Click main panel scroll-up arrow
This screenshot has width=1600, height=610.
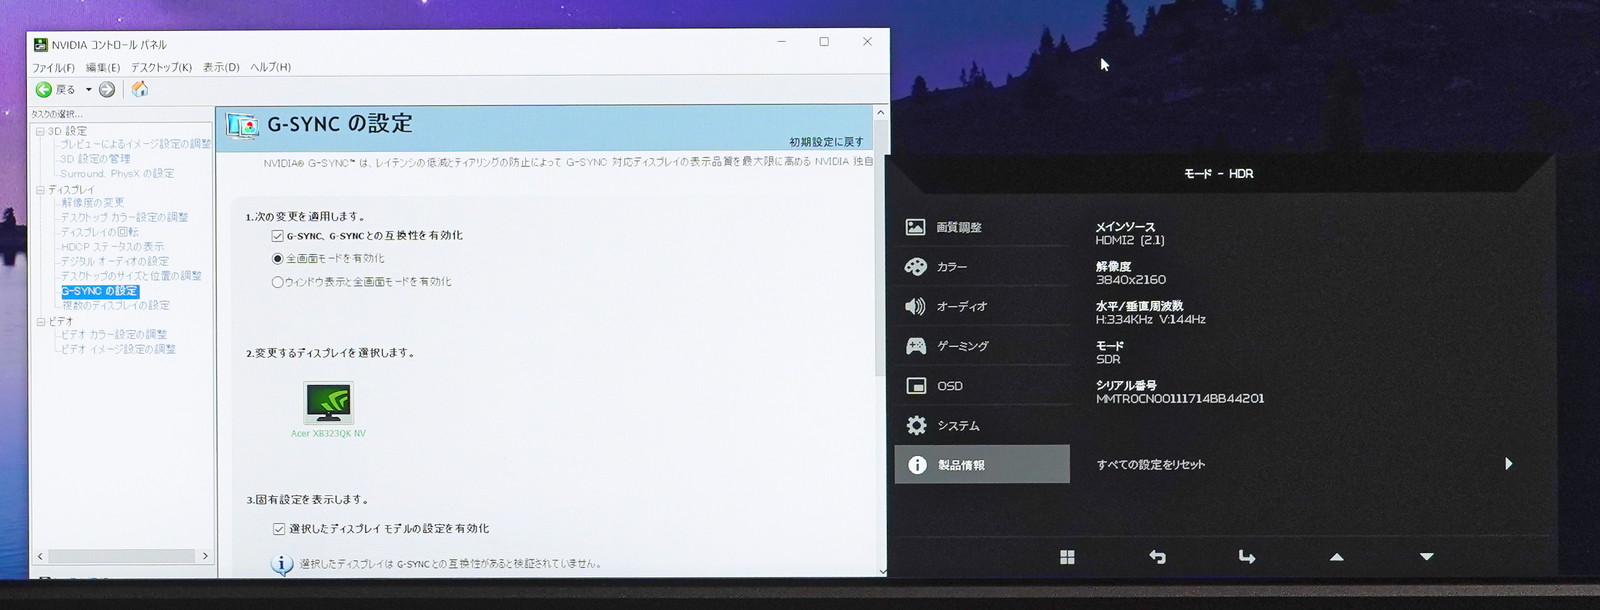click(881, 113)
